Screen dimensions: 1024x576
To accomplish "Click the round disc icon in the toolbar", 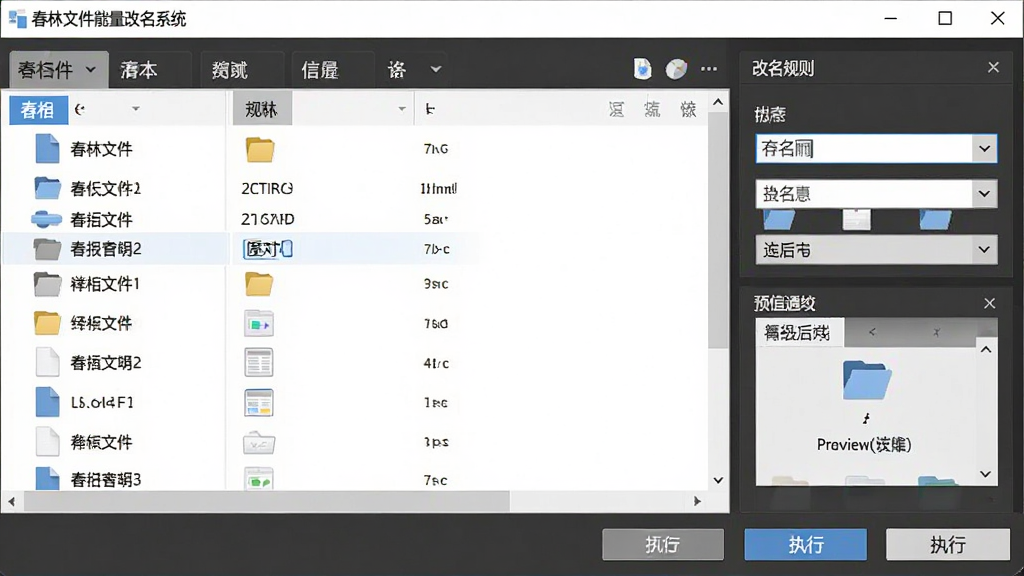I will [x=676, y=69].
